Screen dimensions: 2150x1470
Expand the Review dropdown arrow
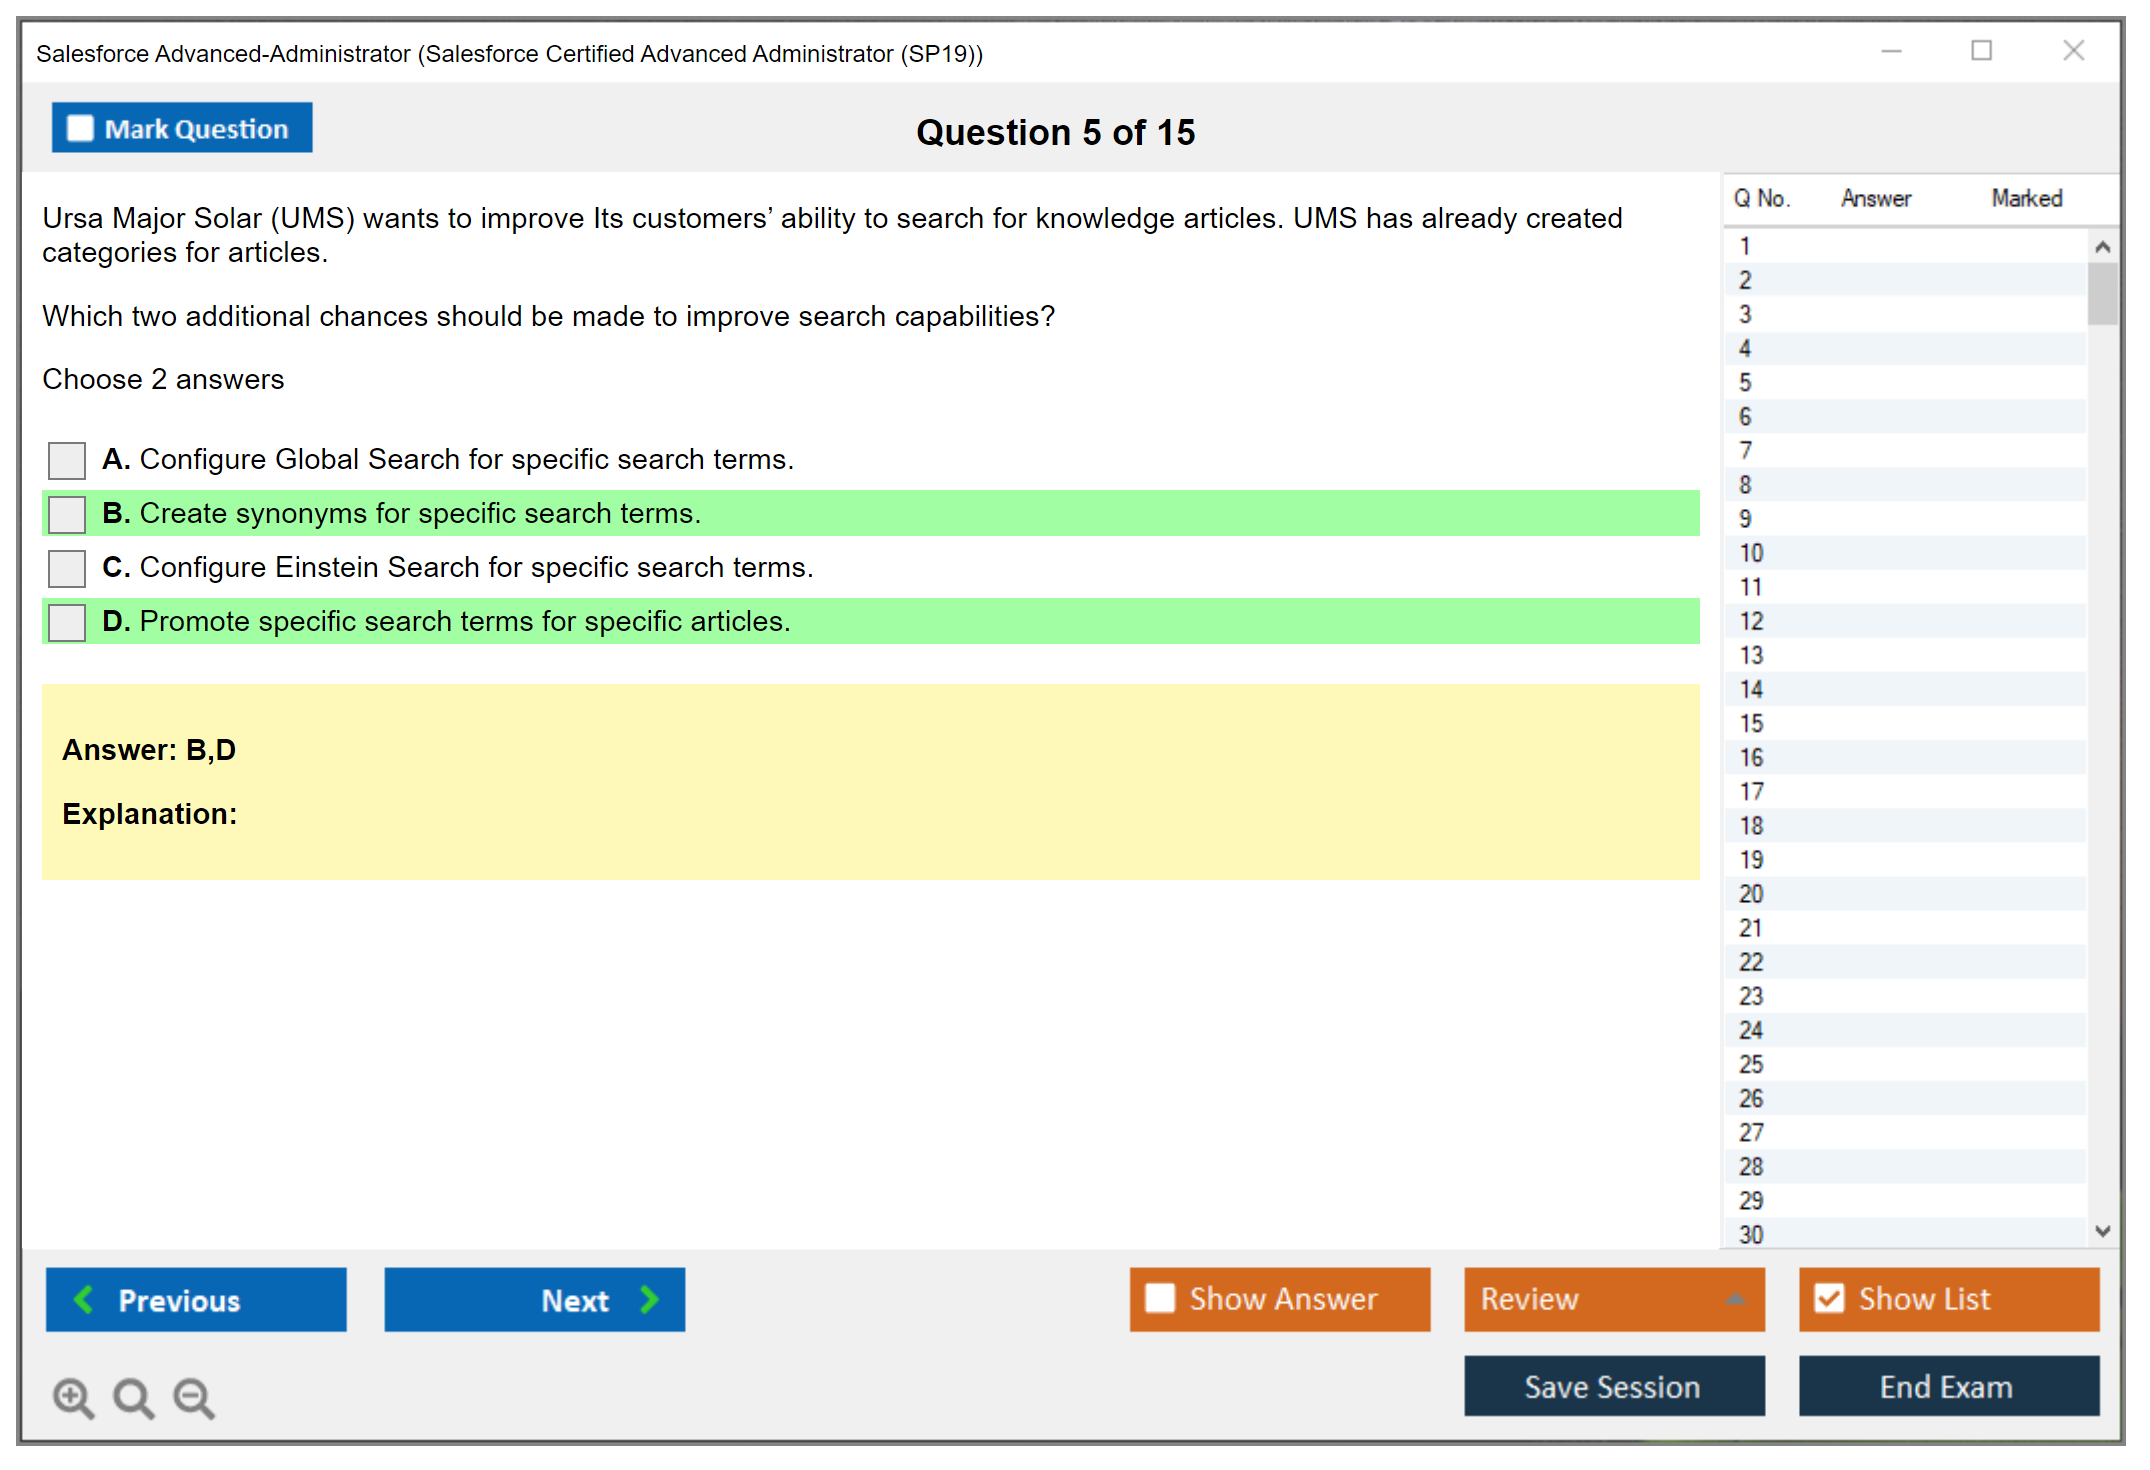pos(1735,1299)
